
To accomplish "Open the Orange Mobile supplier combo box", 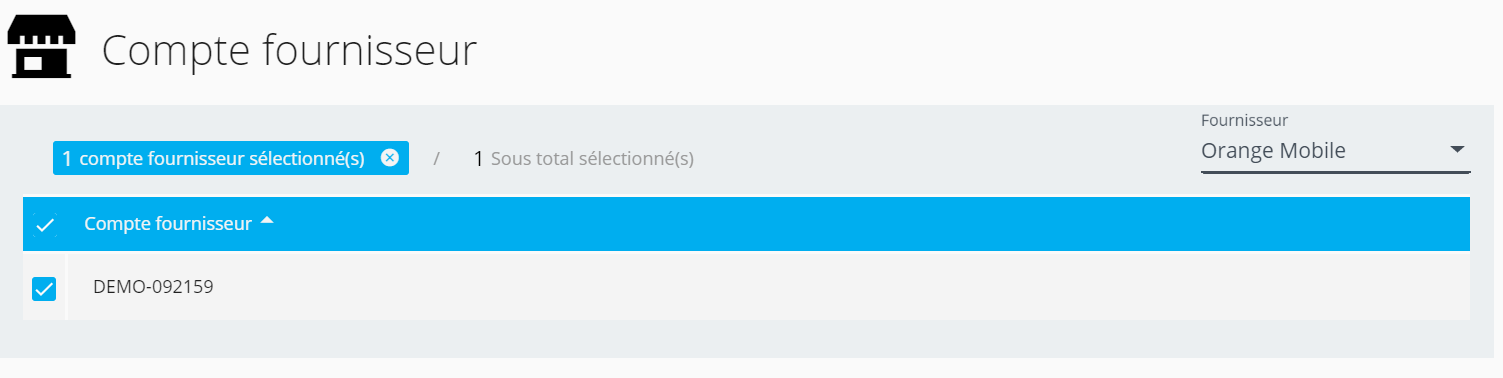I will coord(1335,151).
